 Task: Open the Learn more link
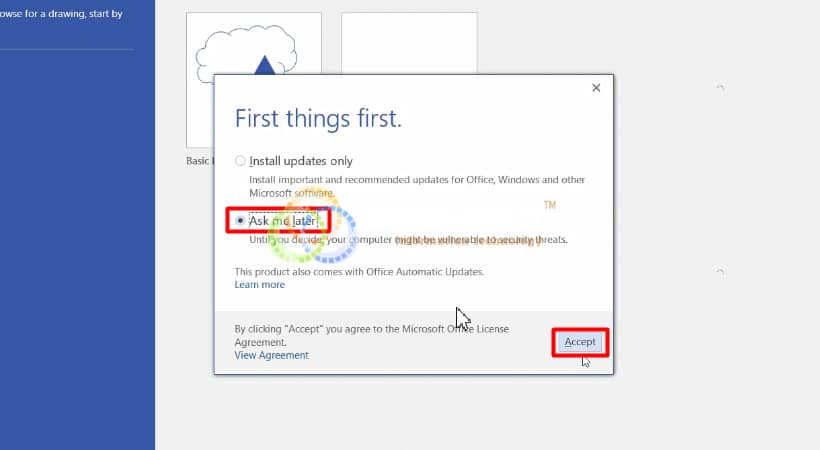pos(259,285)
